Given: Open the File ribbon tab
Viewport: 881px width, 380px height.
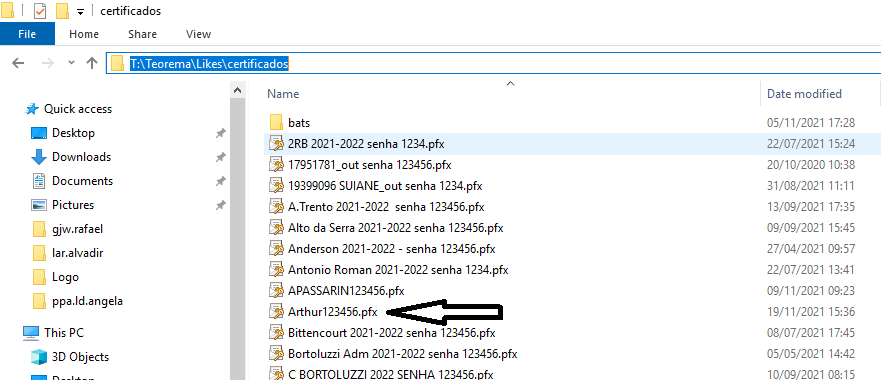Looking at the screenshot, I should coord(27,34).
